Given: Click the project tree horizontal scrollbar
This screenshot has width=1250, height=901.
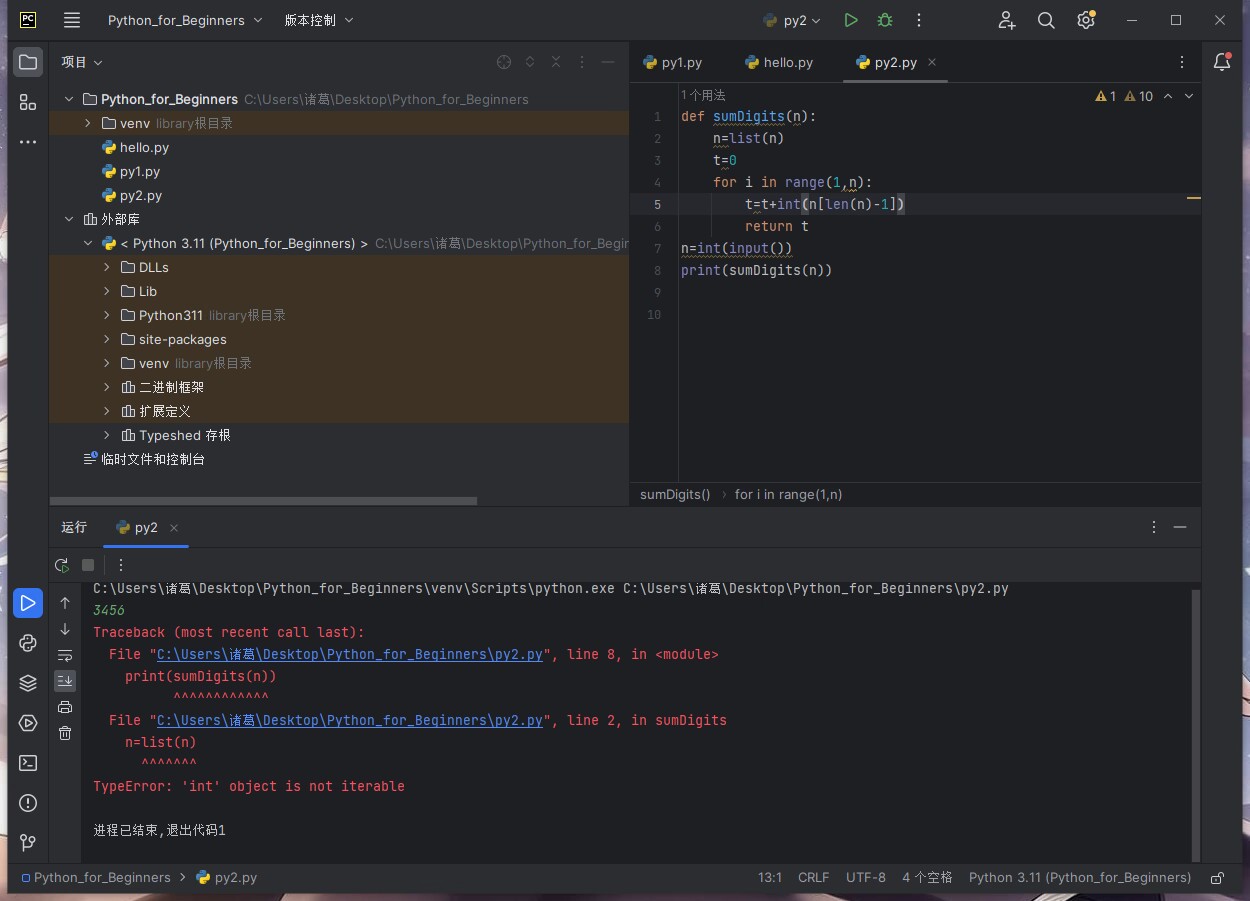Looking at the screenshot, I should click(x=265, y=501).
